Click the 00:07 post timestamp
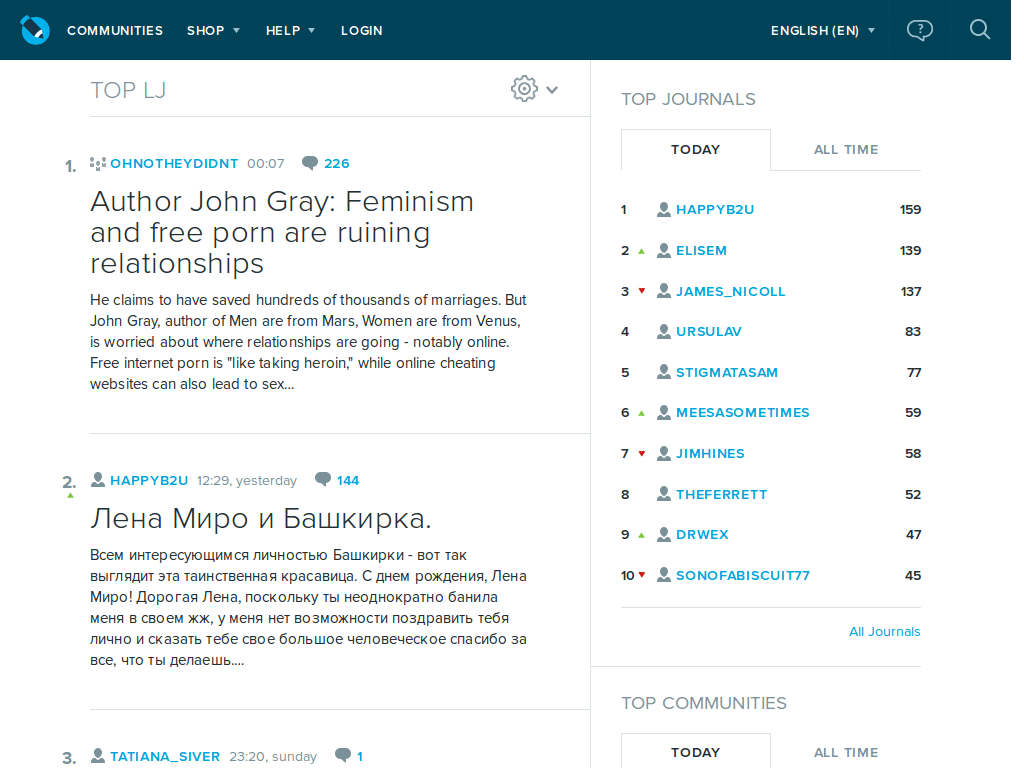Image resolution: width=1024 pixels, height=768 pixels. click(x=266, y=163)
